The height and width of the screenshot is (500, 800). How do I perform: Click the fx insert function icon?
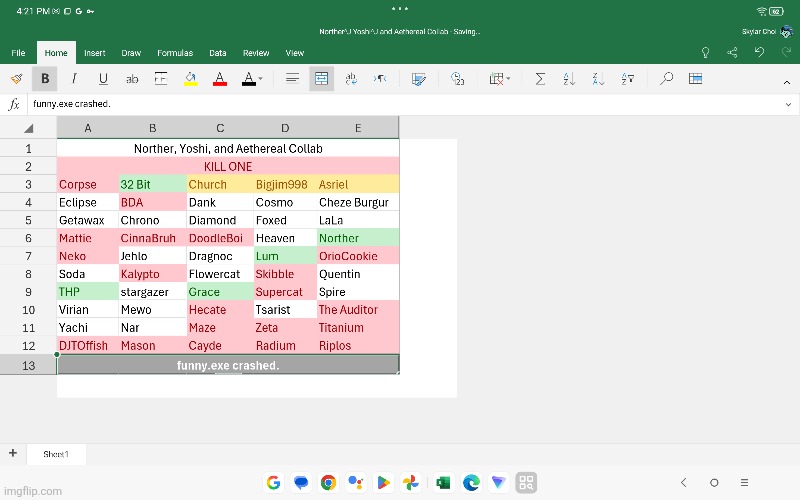pyautogui.click(x=14, y=104)
